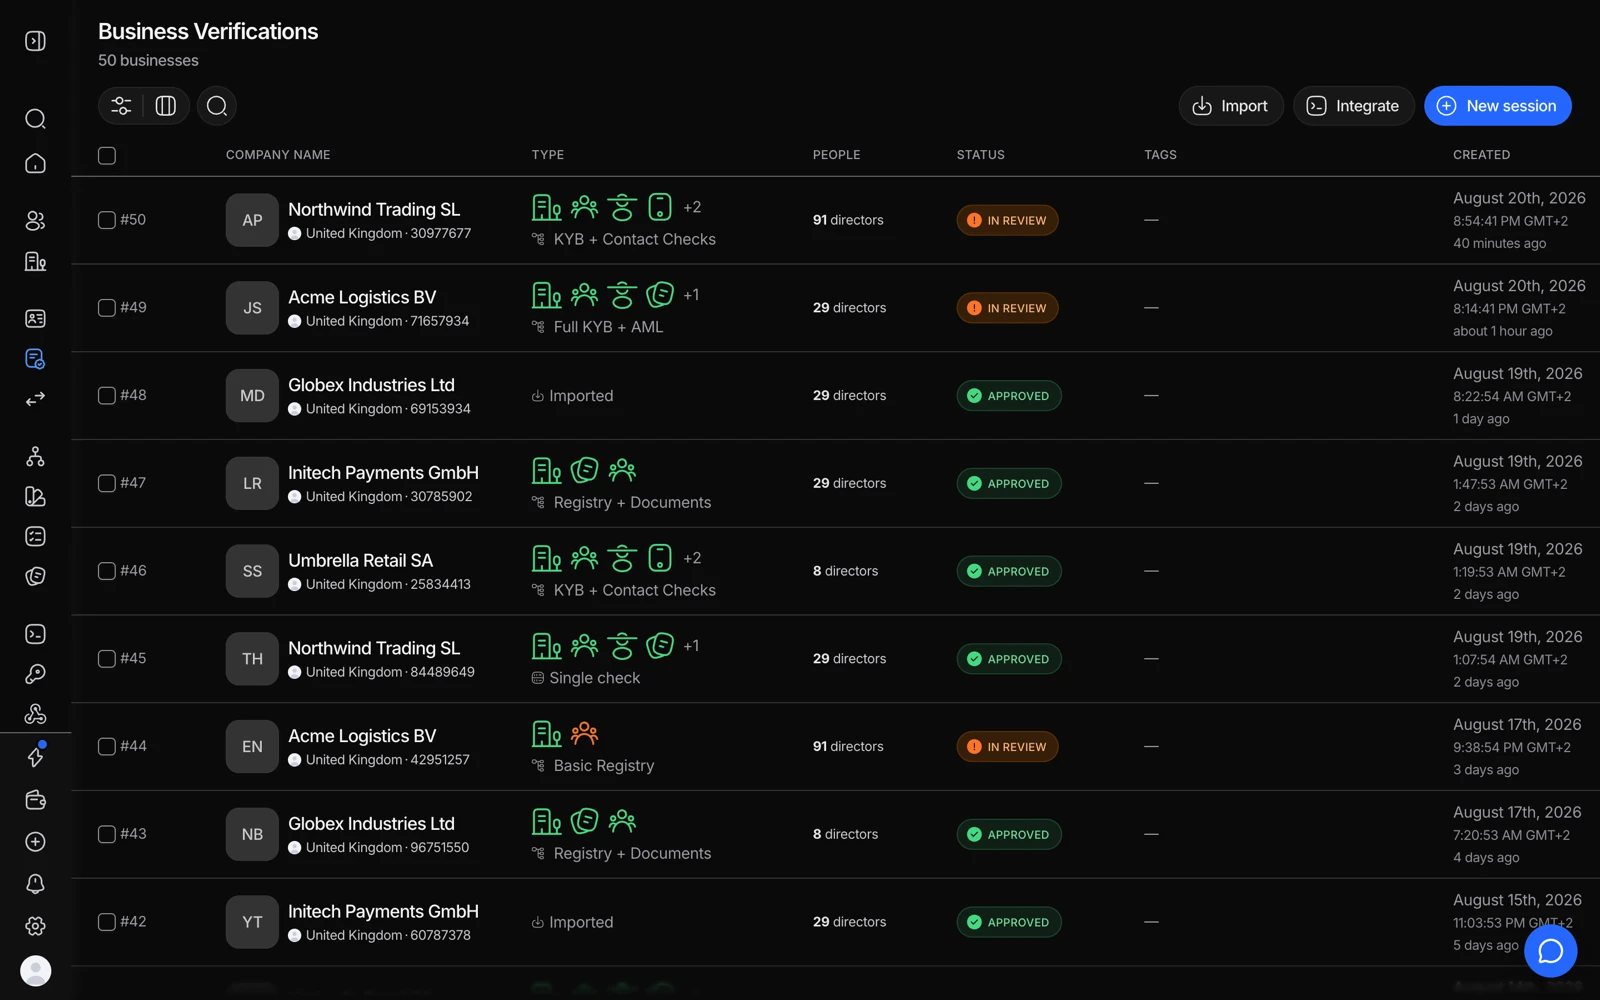Click the table search magnifier icon
The height and width of the screenshot is (1000, 1600).
click(217, 106)
